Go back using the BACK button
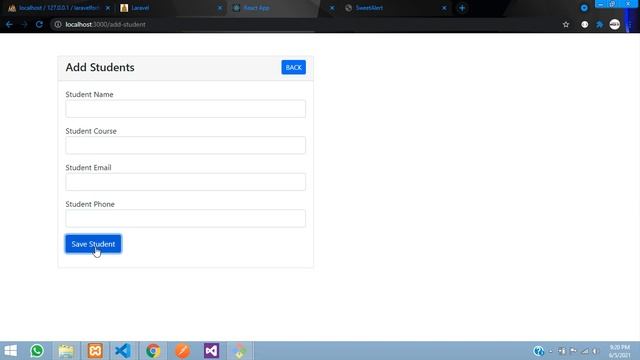 (293, 67)
